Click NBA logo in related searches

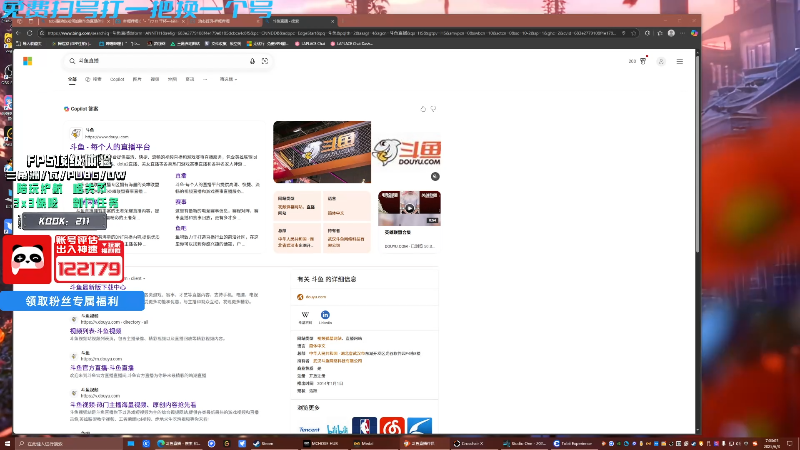(x=364, y=426)
